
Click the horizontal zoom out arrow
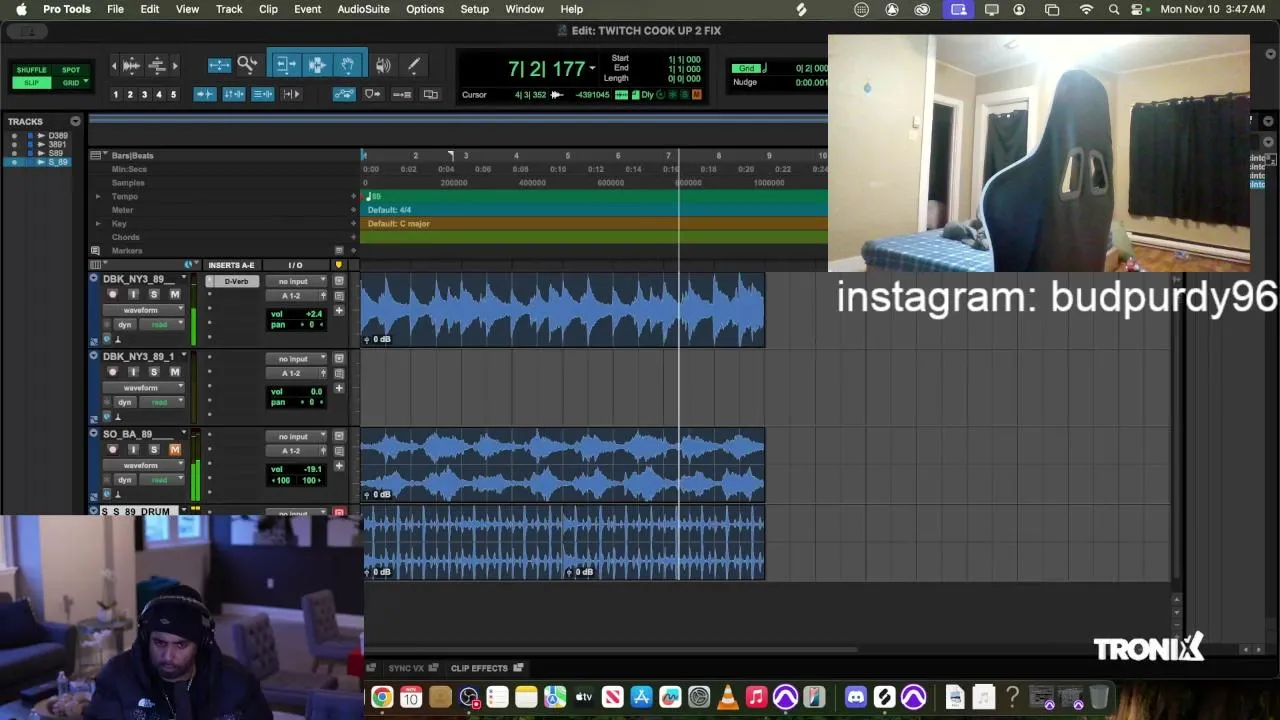(114, 66)
